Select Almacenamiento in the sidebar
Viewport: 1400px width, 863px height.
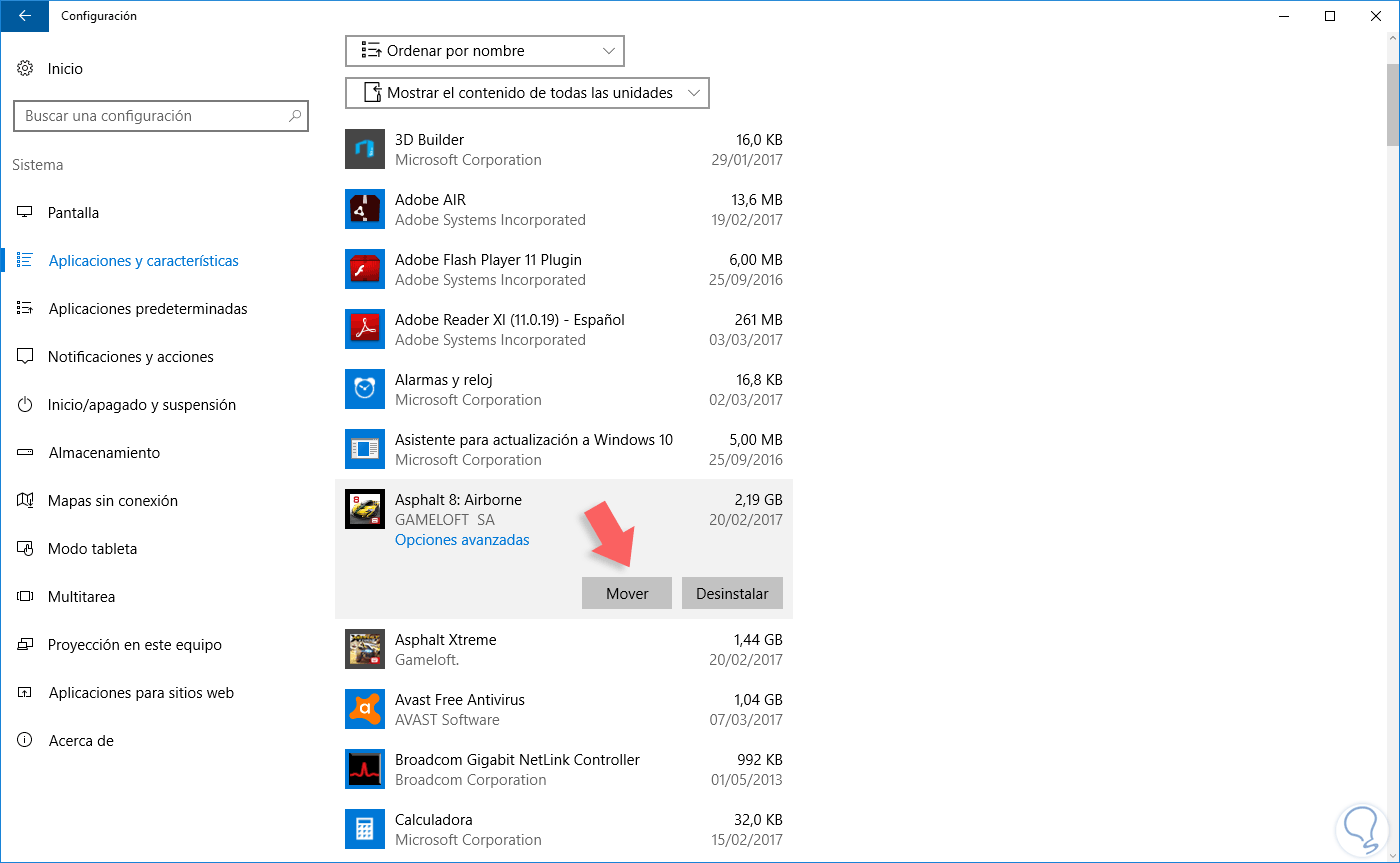tap(104, 453)
